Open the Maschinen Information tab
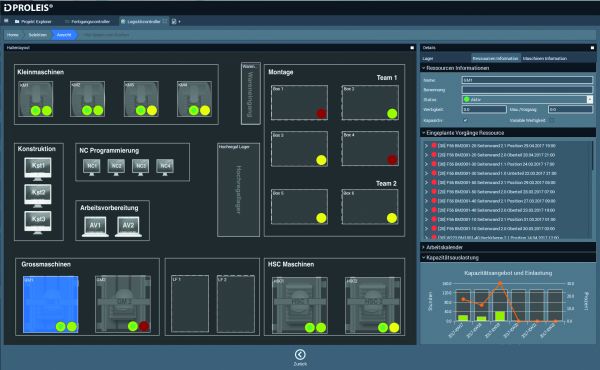Screen dimensions: 600x370 [545, 59]
